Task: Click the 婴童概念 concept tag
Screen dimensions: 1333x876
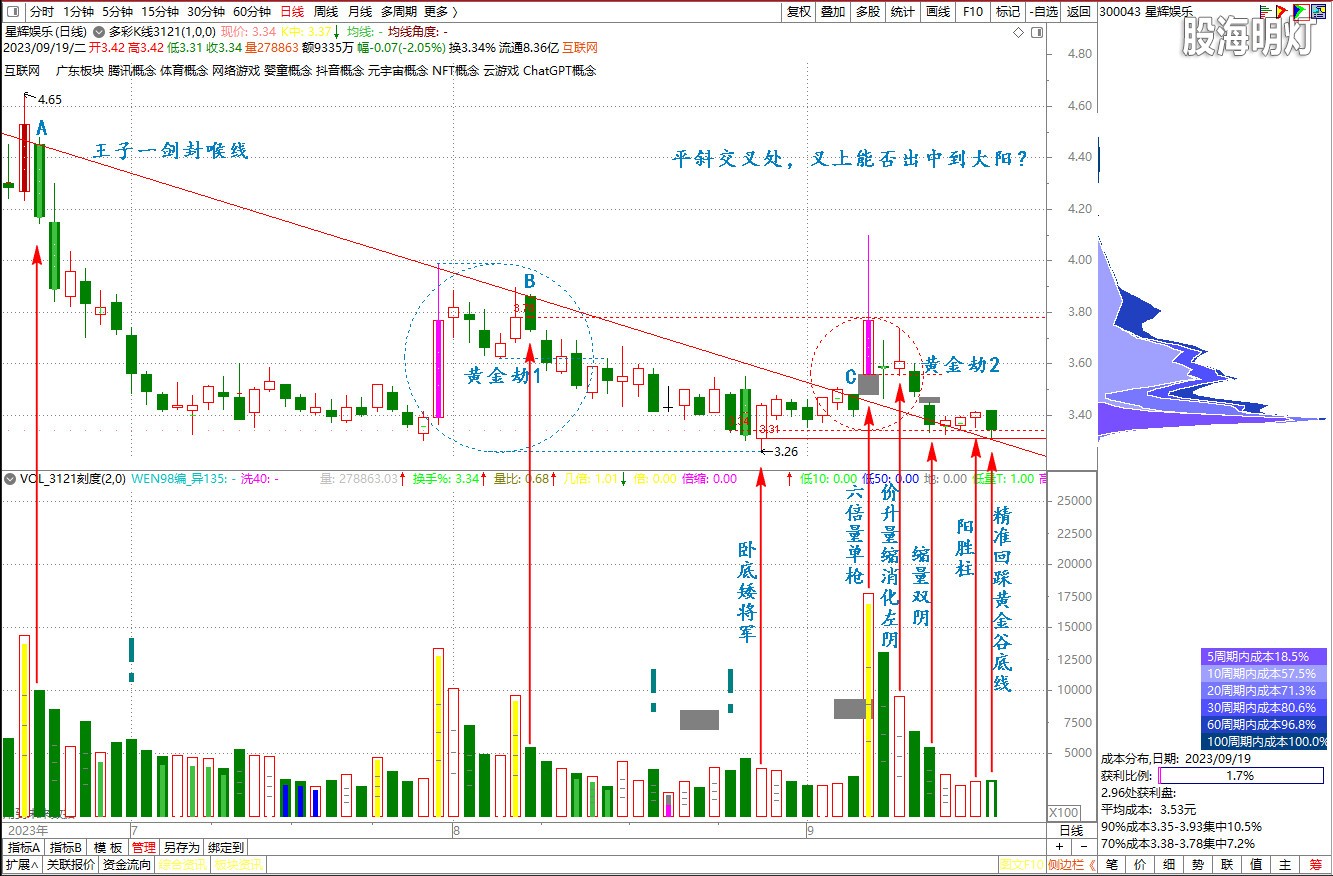Action: click(x=287, y=71)
